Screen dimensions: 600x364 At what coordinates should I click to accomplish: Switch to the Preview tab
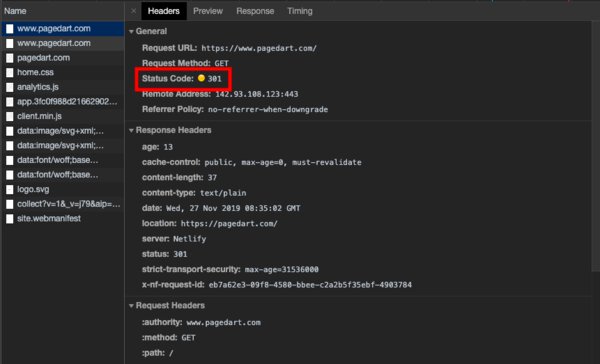click(208, 11)
